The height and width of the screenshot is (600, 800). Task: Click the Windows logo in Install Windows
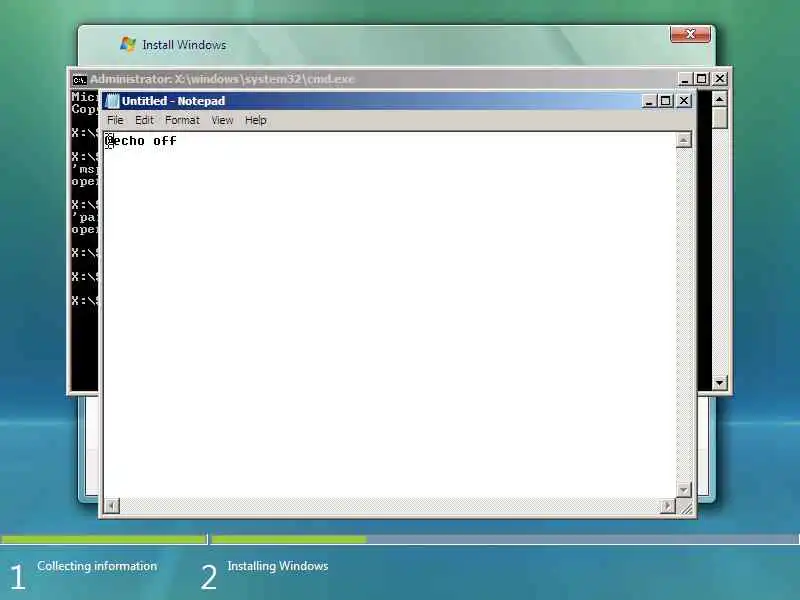click(128, 44)
